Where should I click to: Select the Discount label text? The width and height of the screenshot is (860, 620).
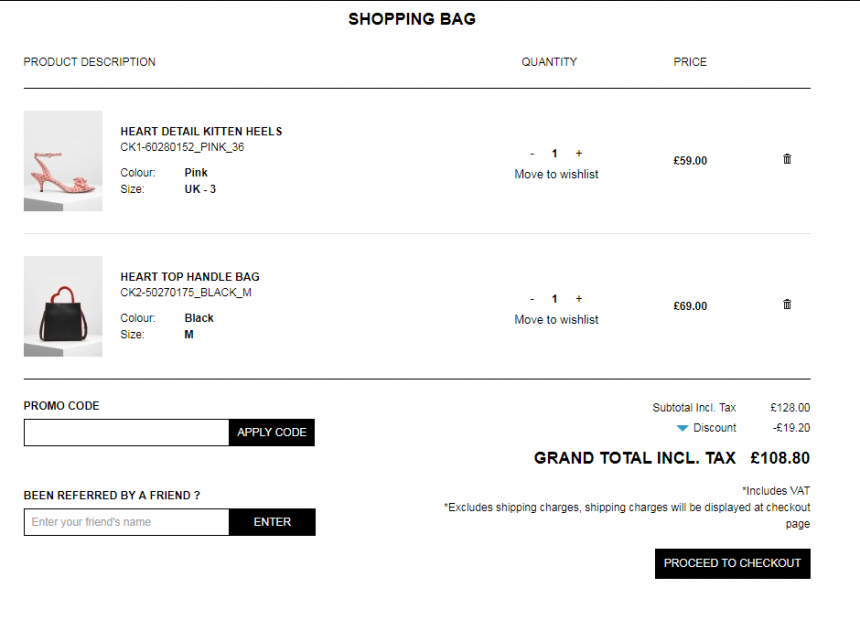[x=715, y=428]
